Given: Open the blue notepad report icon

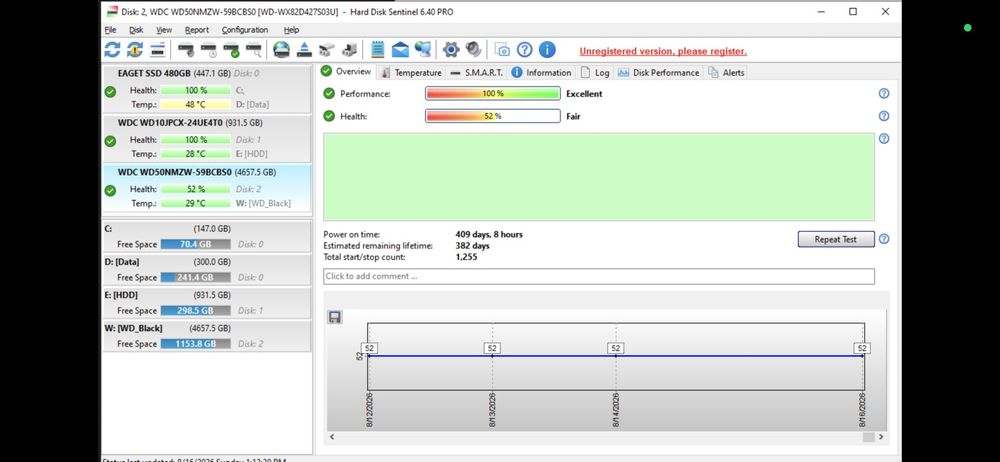Looking at the screenshot, I should pos(378,50).
